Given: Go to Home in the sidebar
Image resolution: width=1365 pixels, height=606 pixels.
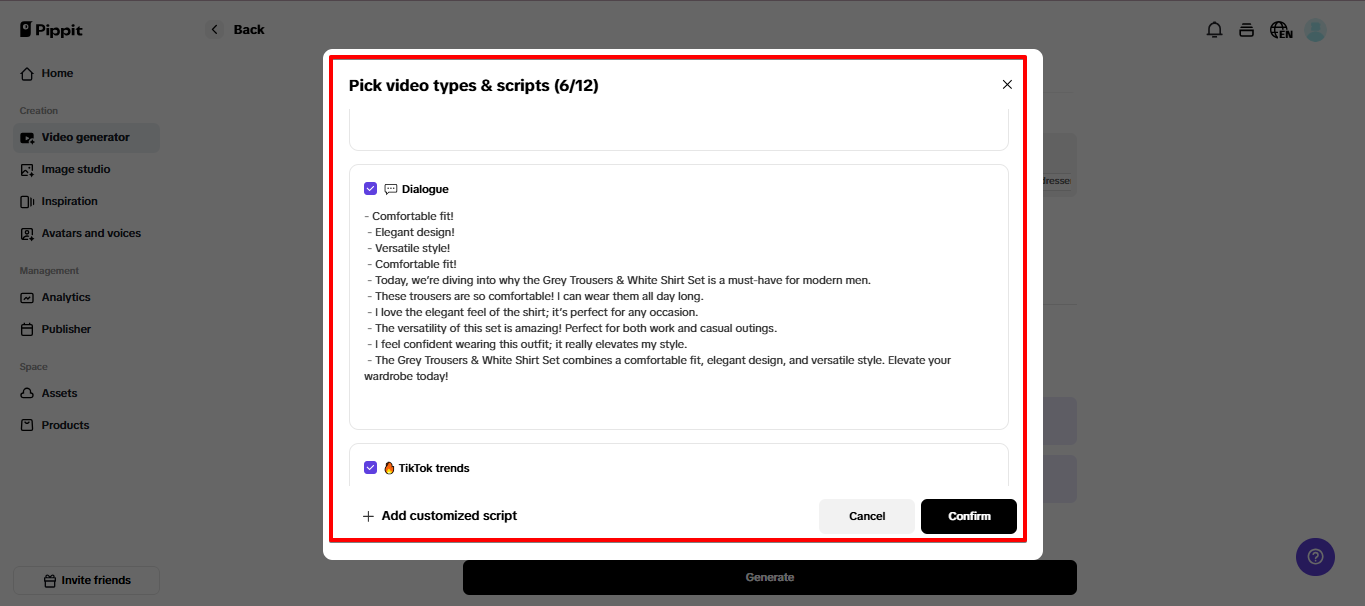Looking at the screenshot, I should 57,73.
